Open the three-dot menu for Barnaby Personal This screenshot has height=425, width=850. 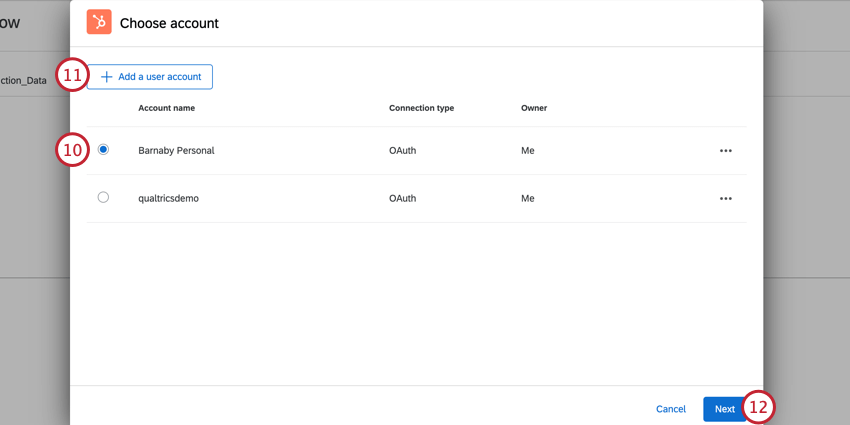(725, 151)
